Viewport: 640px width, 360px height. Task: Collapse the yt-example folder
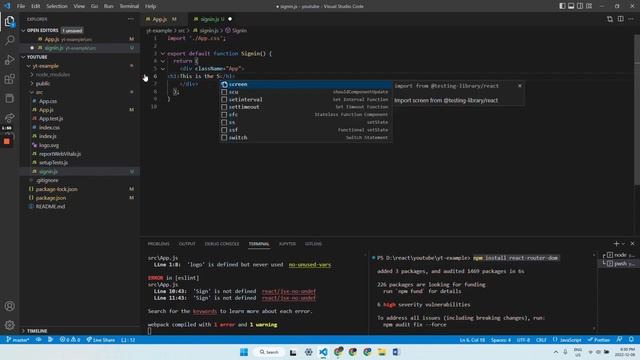point(29,66)
